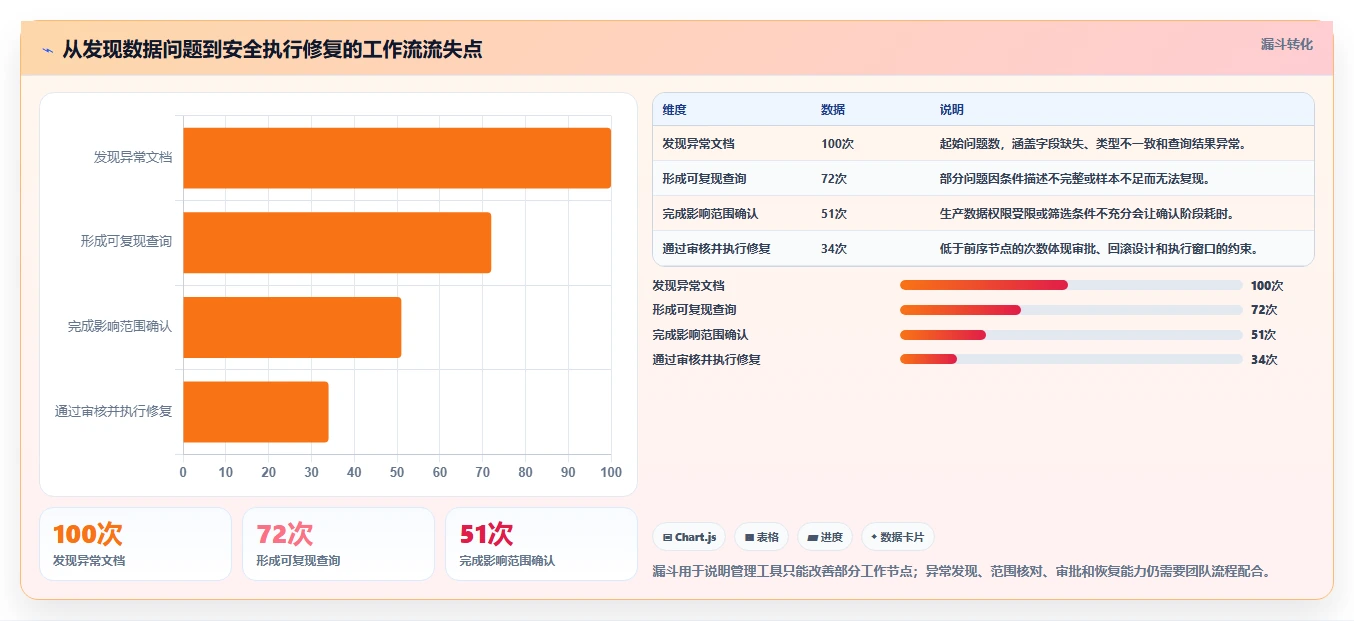The width and height of the screenshot is (1354, 621).
Task: Click the footer note beginning 漏斗用于说明
Action: click(961, 571)
